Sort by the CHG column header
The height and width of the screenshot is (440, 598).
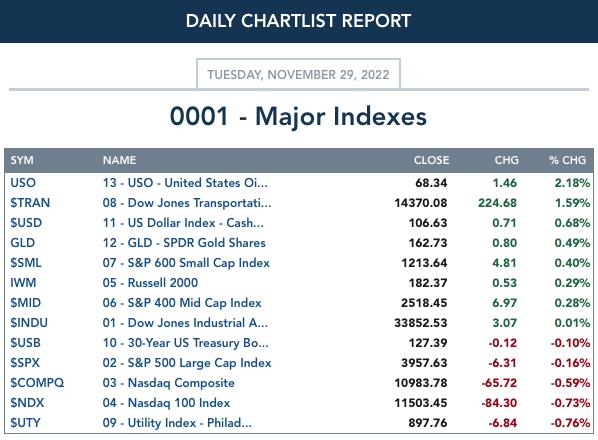[506, 160]
